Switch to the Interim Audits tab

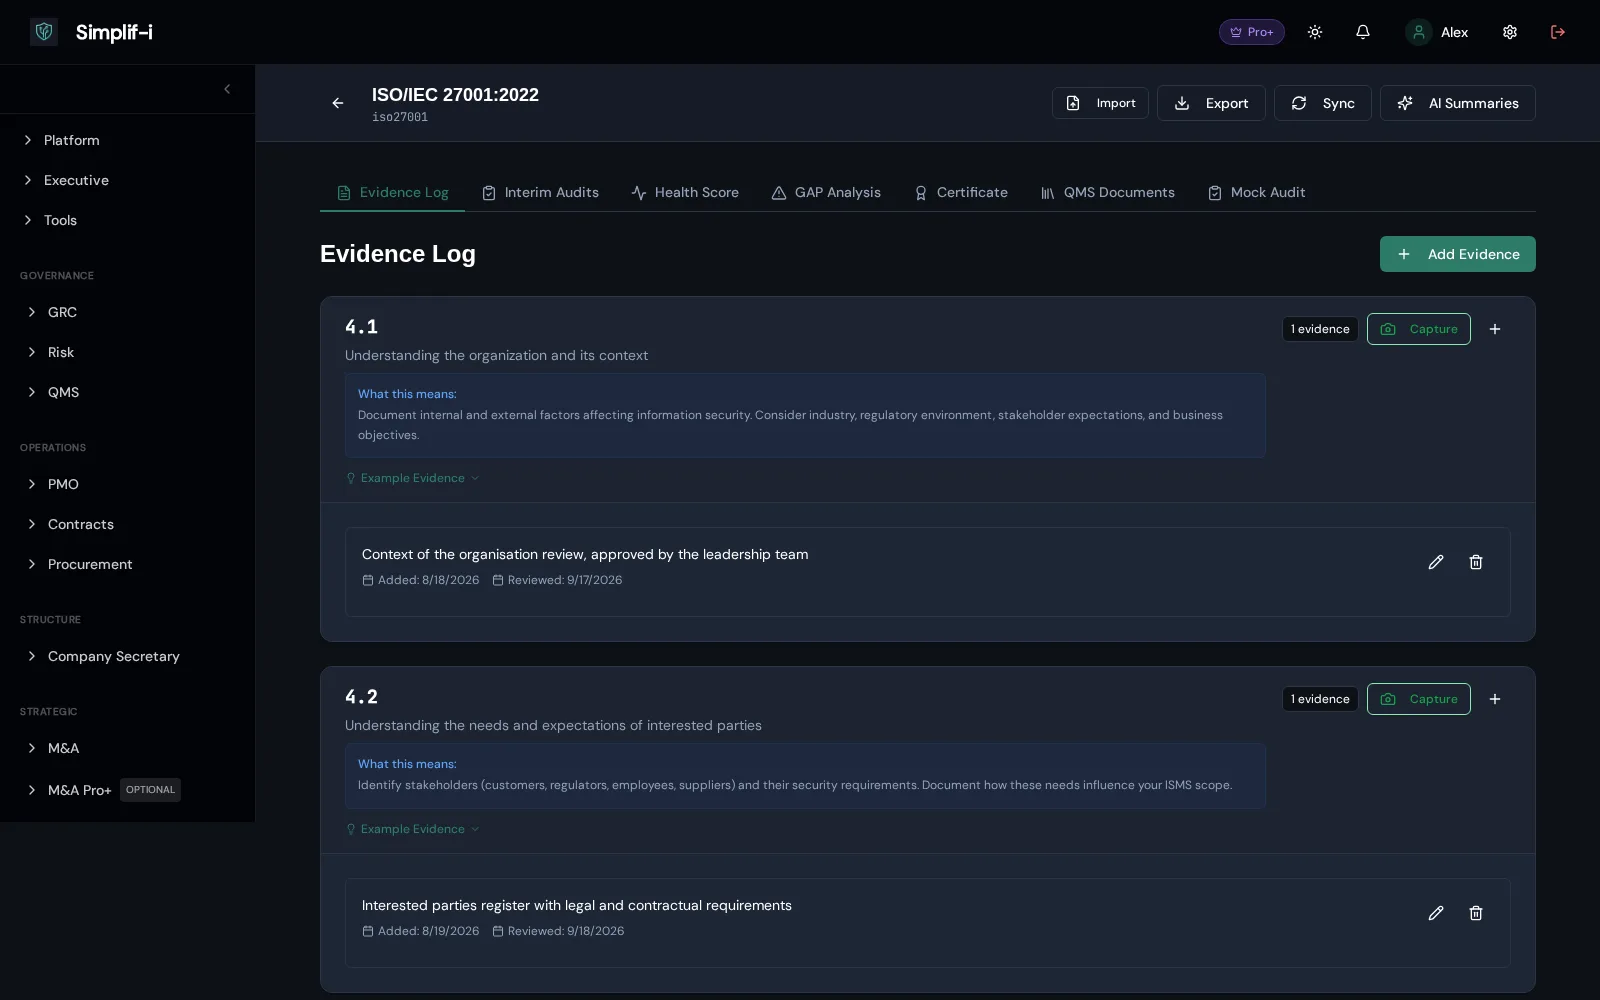coord(540,192)
